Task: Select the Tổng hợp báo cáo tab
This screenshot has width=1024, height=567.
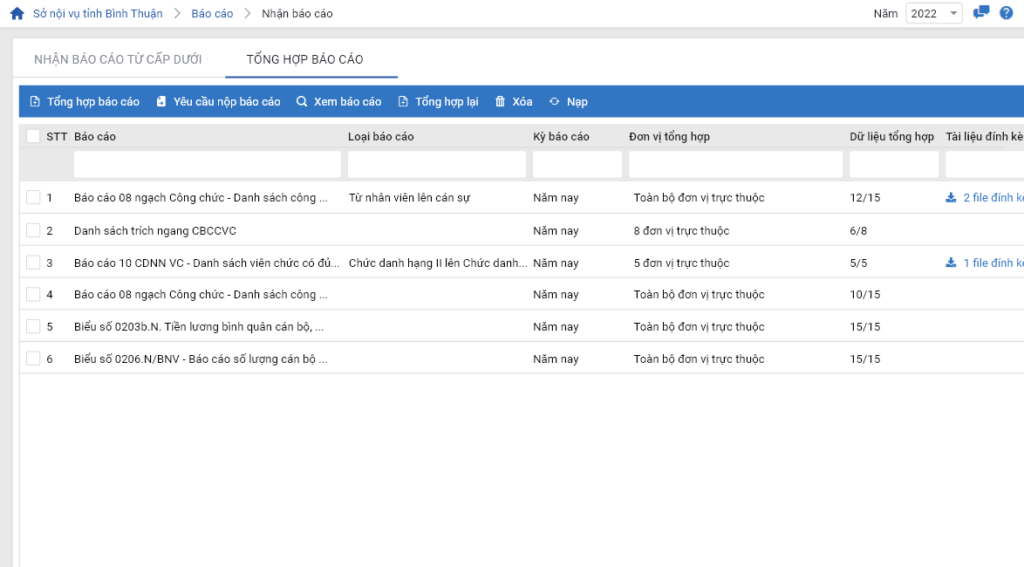Action: click(x=305, y=60)
